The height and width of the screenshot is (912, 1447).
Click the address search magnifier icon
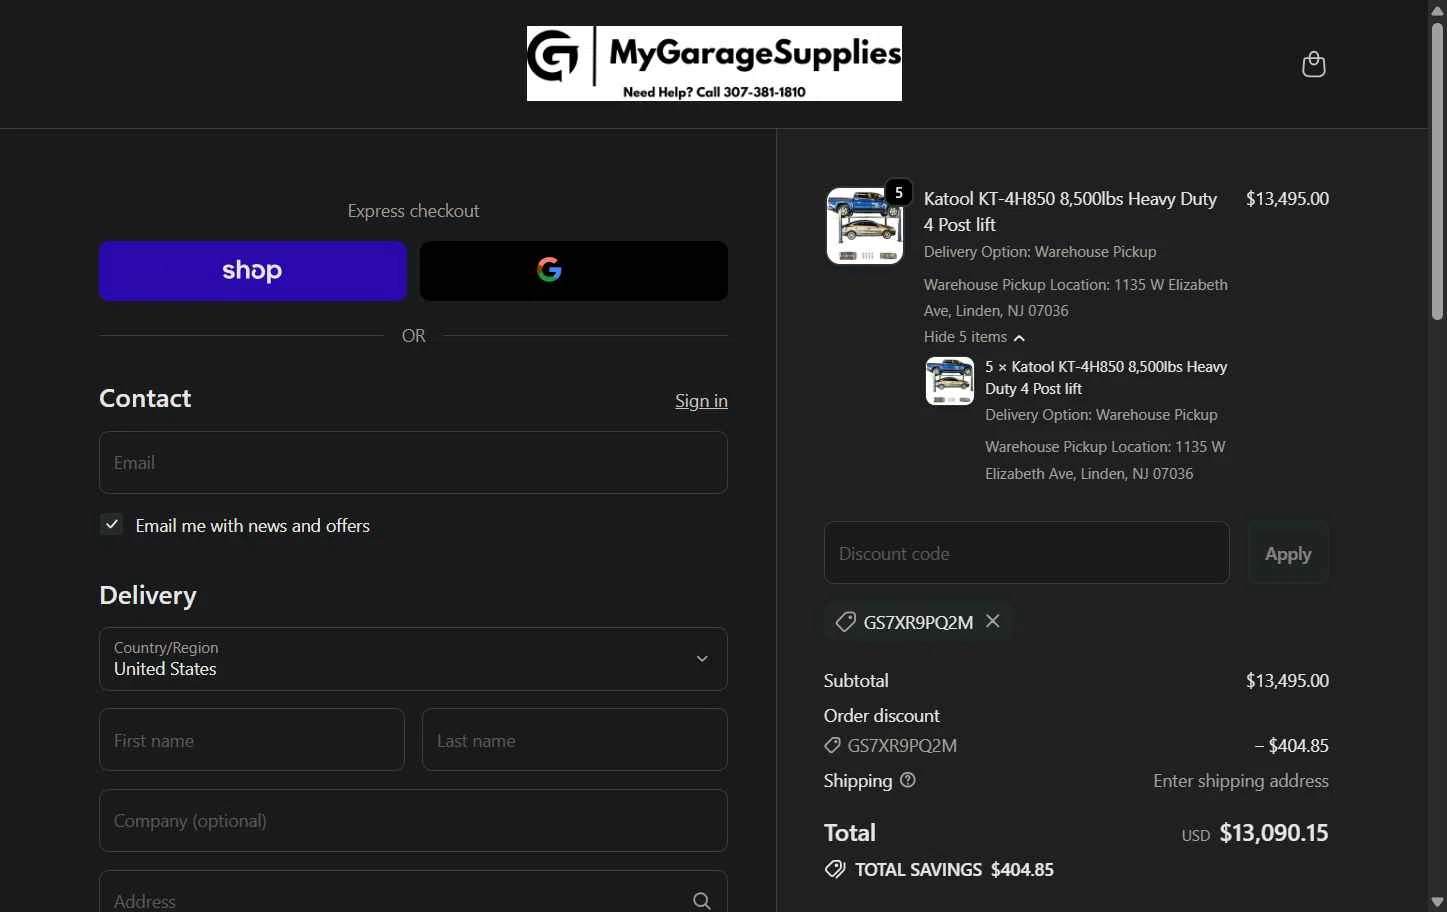coord(702,901)
